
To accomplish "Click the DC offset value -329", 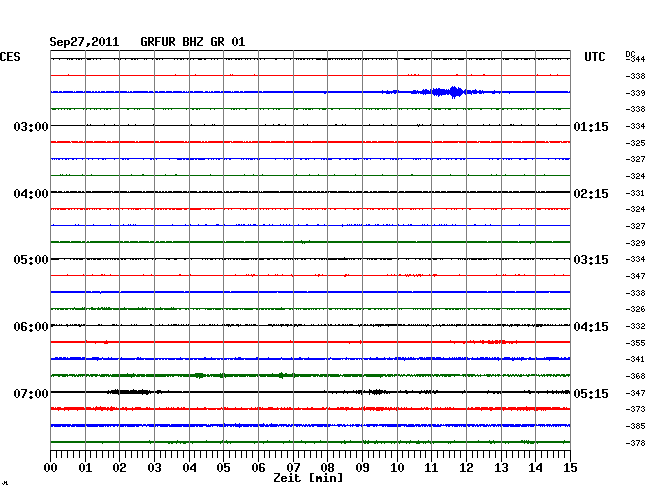I will click(x=635, y=243).
